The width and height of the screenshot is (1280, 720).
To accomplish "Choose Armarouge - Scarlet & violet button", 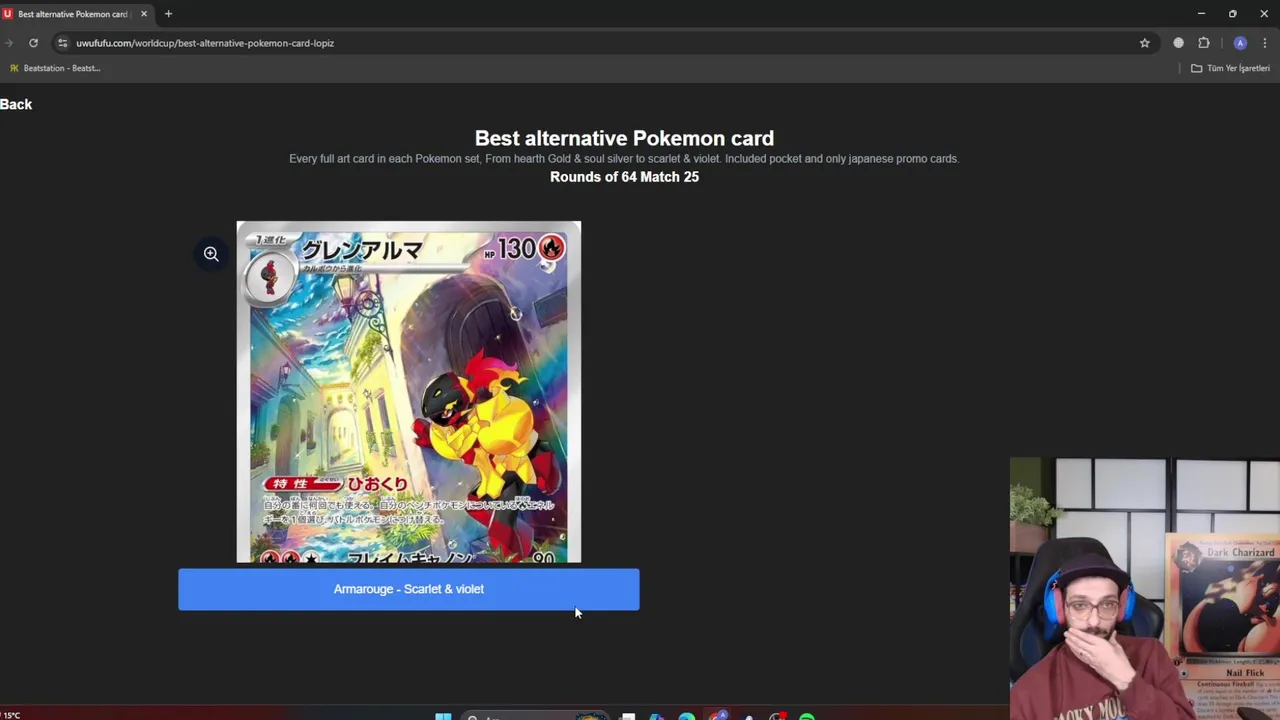I will click(408, 589).
